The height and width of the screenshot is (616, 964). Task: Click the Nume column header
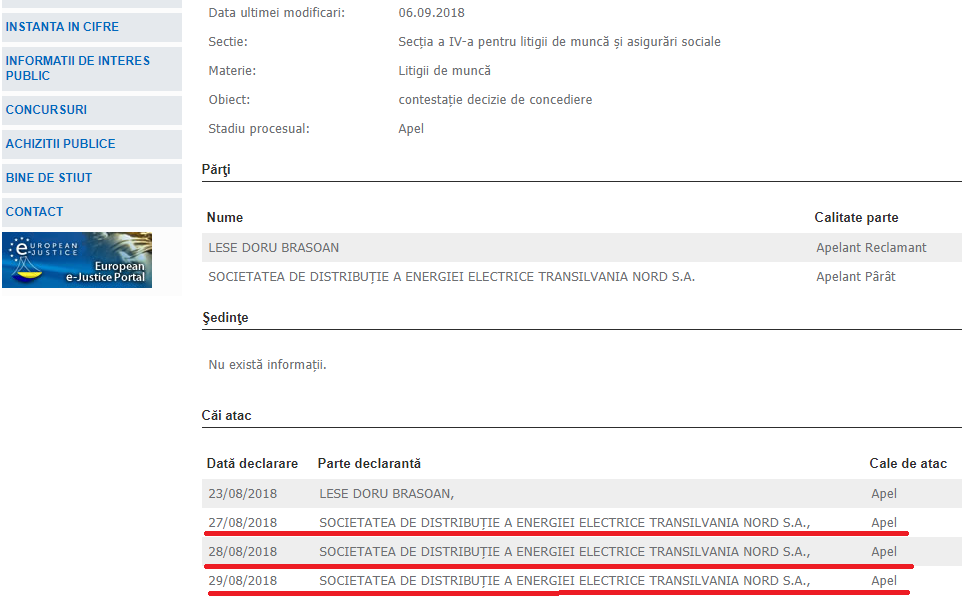(225, 218)
